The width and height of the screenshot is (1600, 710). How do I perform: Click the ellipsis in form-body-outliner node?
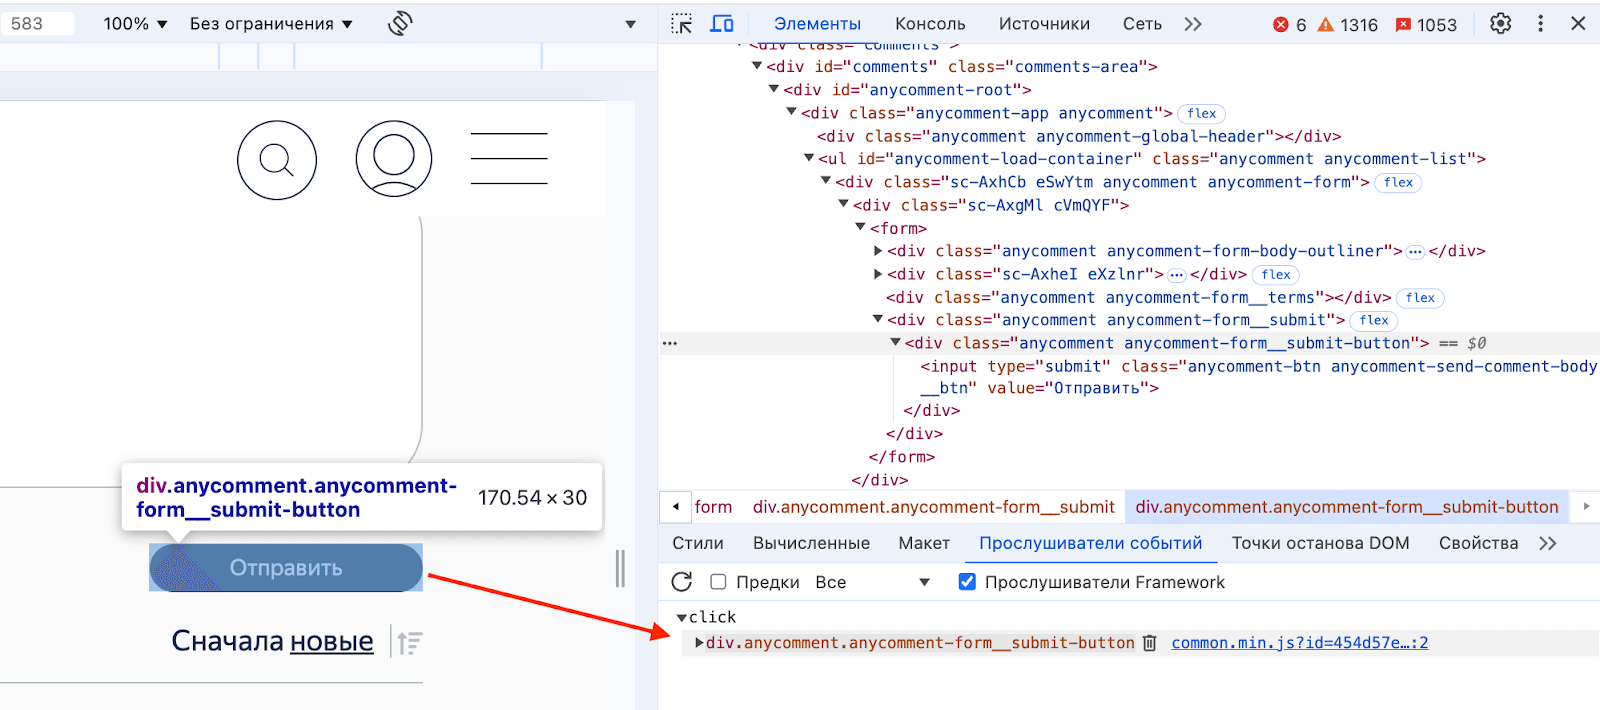pyautogui.click(x=1415, y=252)
